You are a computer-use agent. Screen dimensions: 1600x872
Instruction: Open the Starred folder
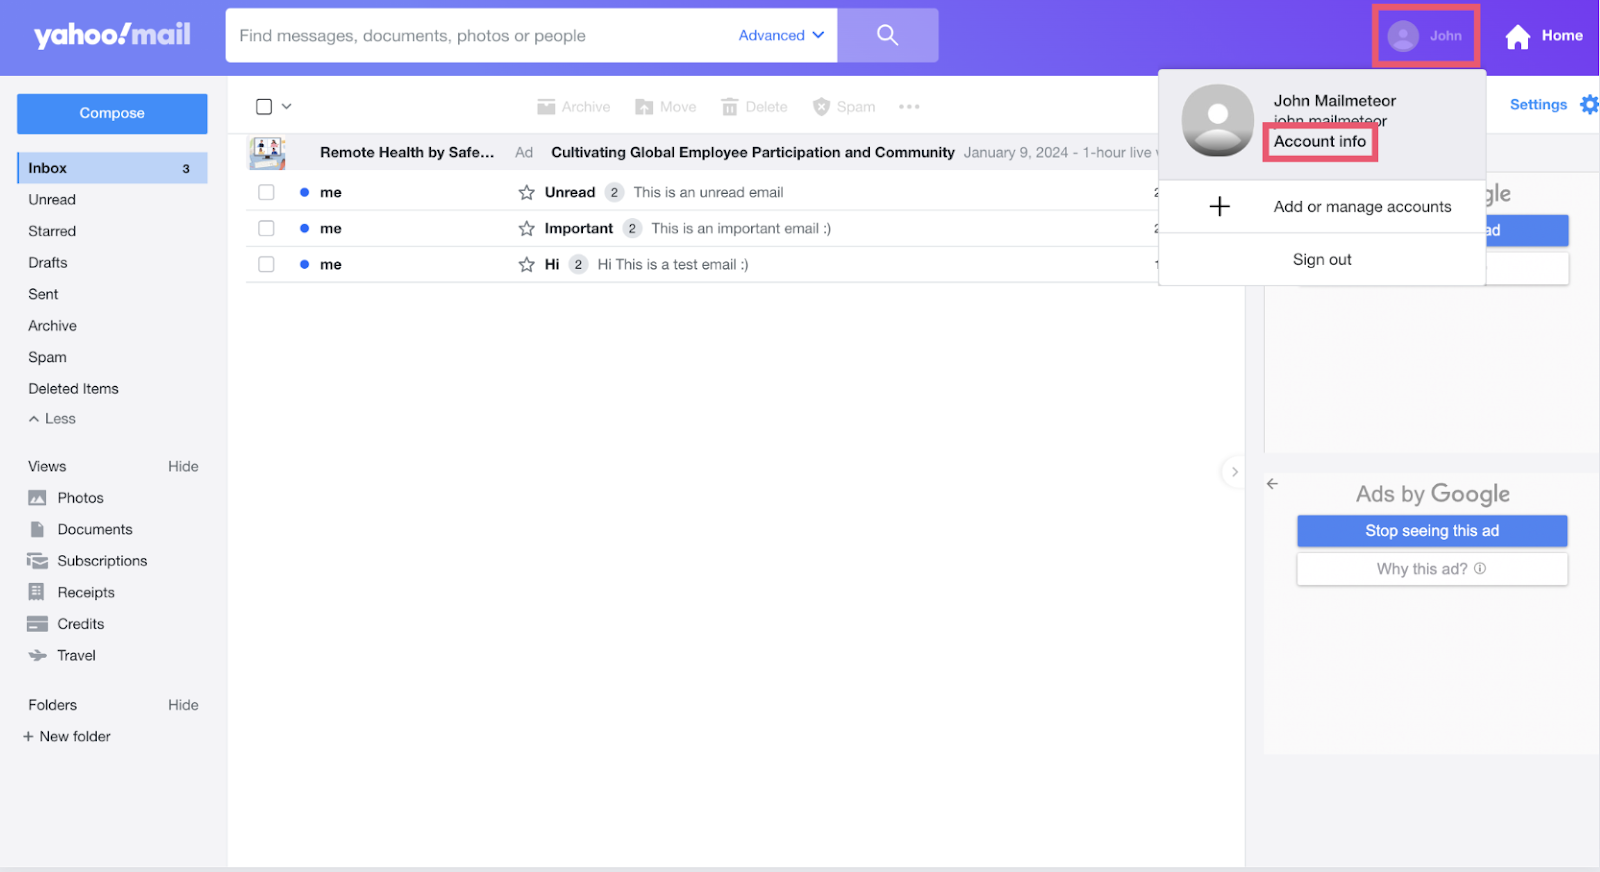[x=52, y=231]
